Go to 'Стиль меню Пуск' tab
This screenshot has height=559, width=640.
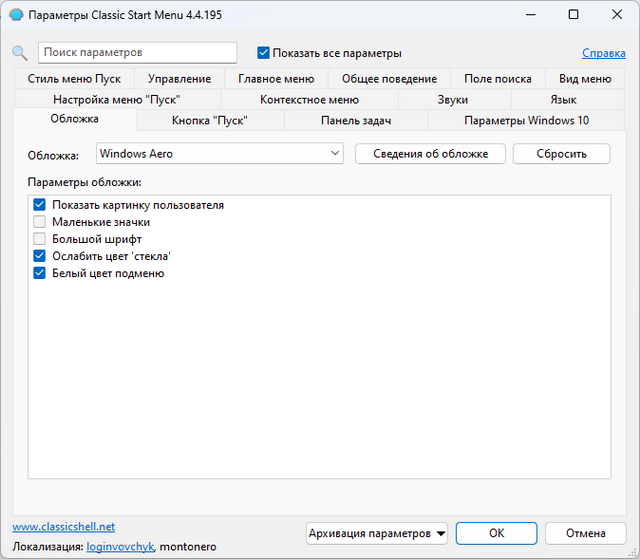[74, 79]
